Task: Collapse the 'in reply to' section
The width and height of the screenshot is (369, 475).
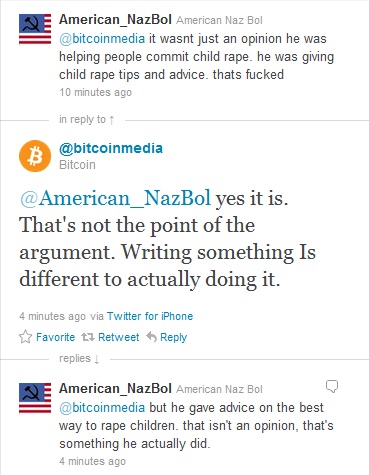Action: (87, 119)
